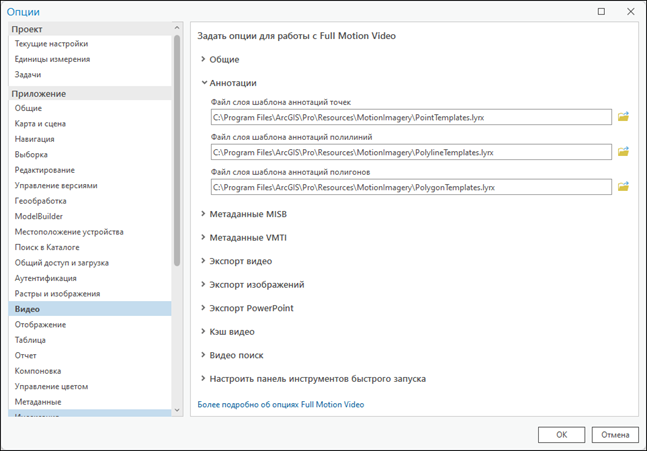Click the OK button
This screenshot has height=451, width=647.
coord(561,435)
